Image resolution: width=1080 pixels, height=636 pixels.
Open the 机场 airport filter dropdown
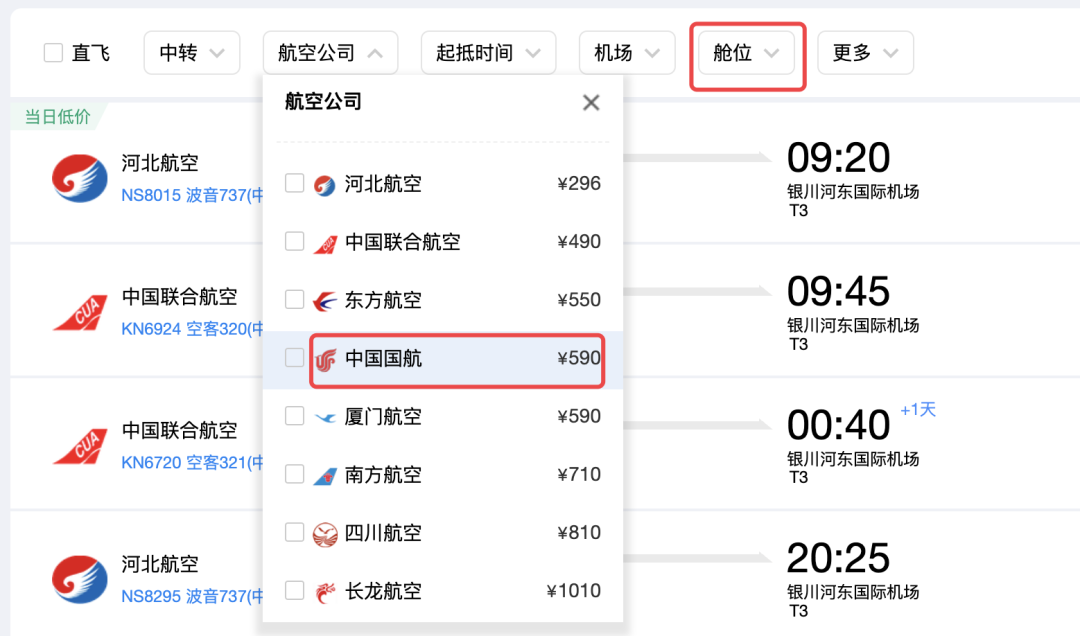[x=627, y=52]
